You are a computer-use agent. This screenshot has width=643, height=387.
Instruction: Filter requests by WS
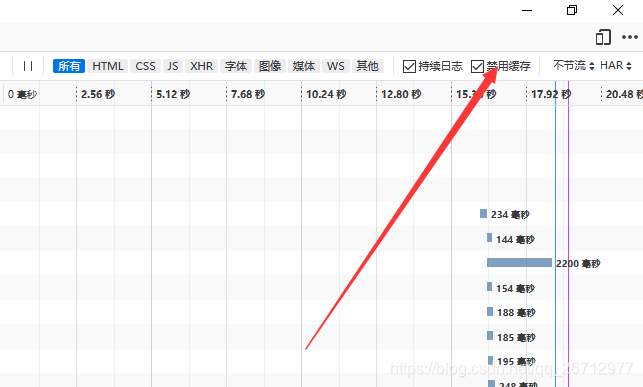335,66
